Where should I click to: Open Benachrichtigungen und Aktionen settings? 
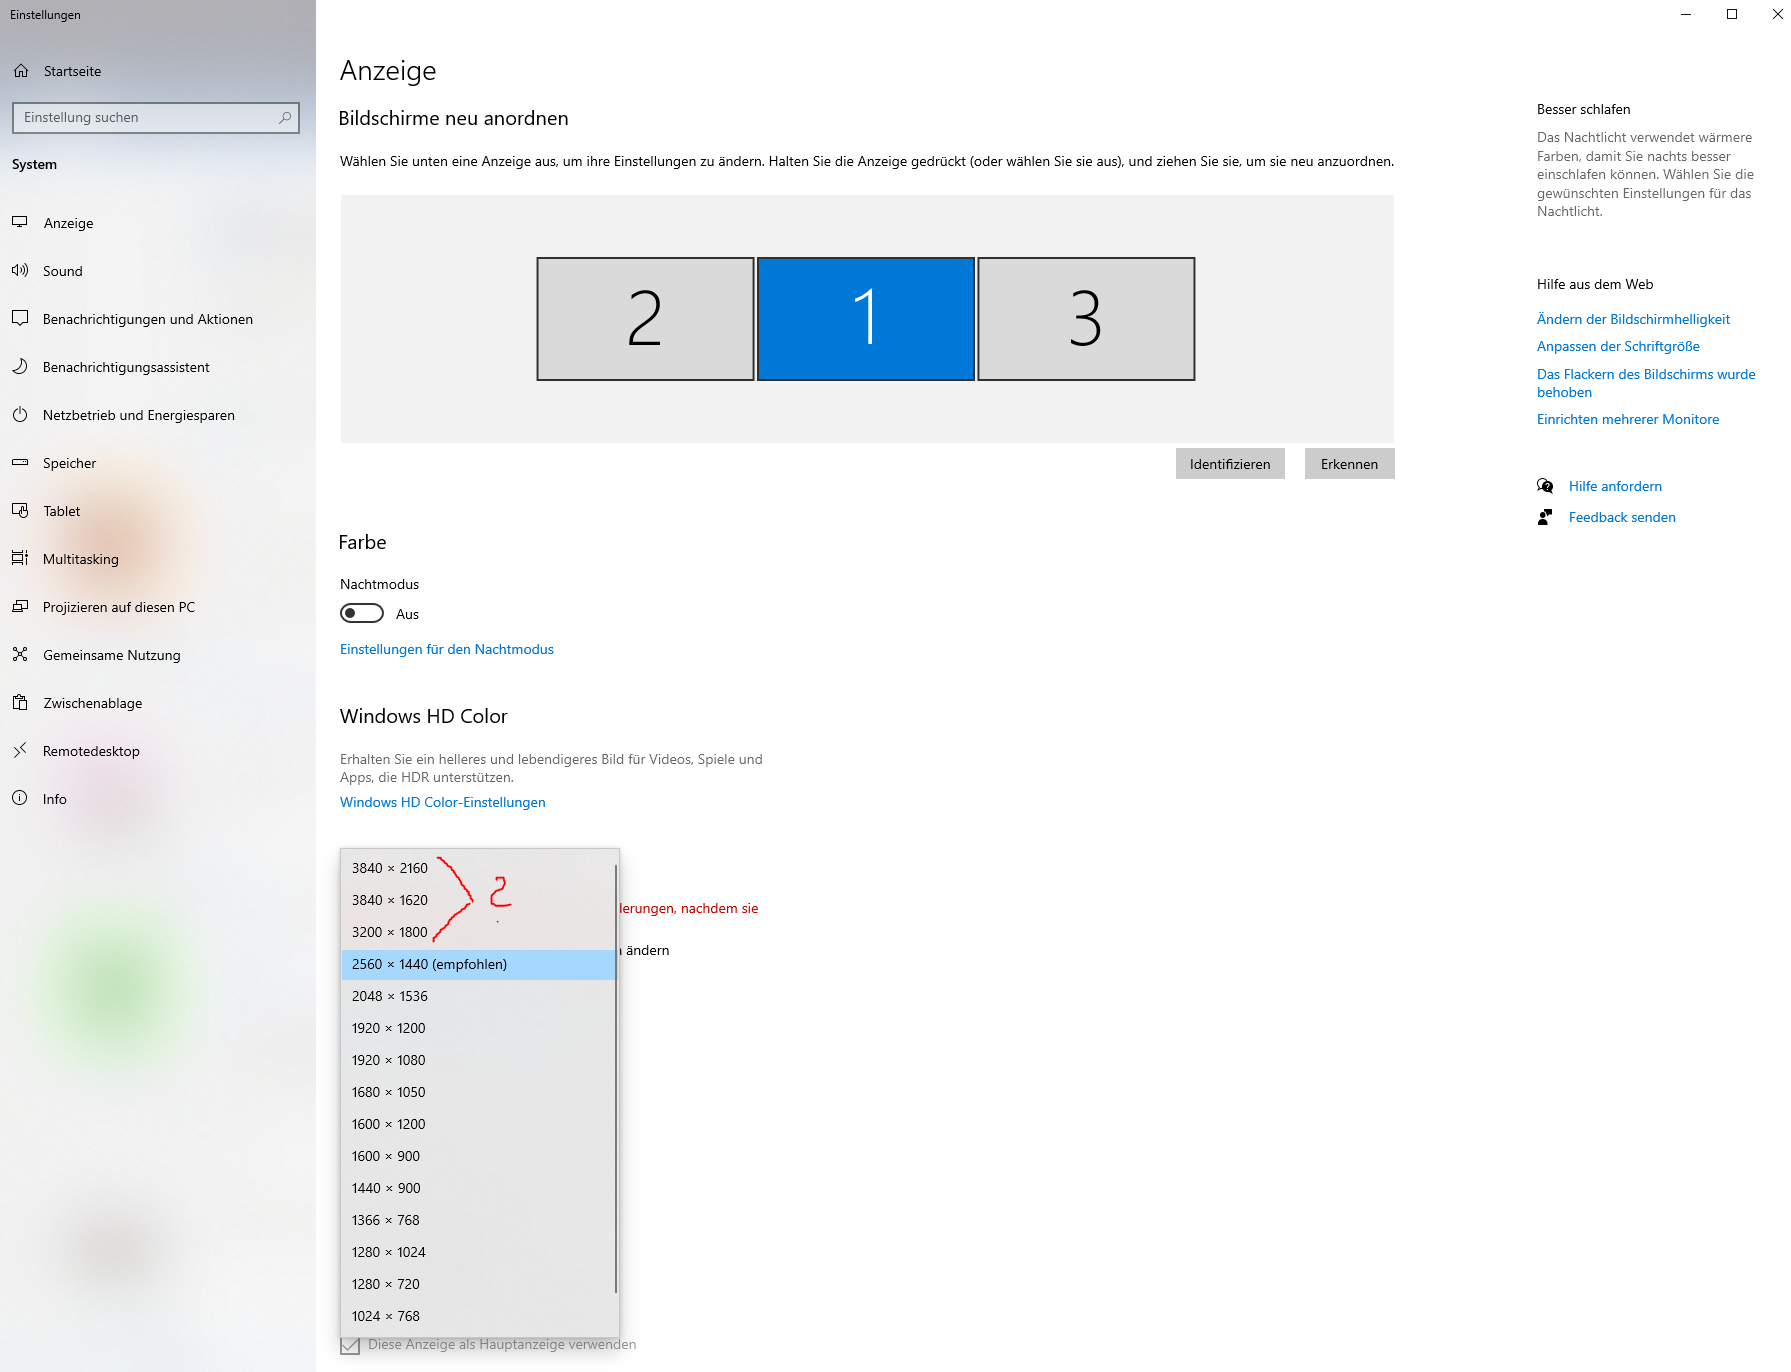coord(158,319)
